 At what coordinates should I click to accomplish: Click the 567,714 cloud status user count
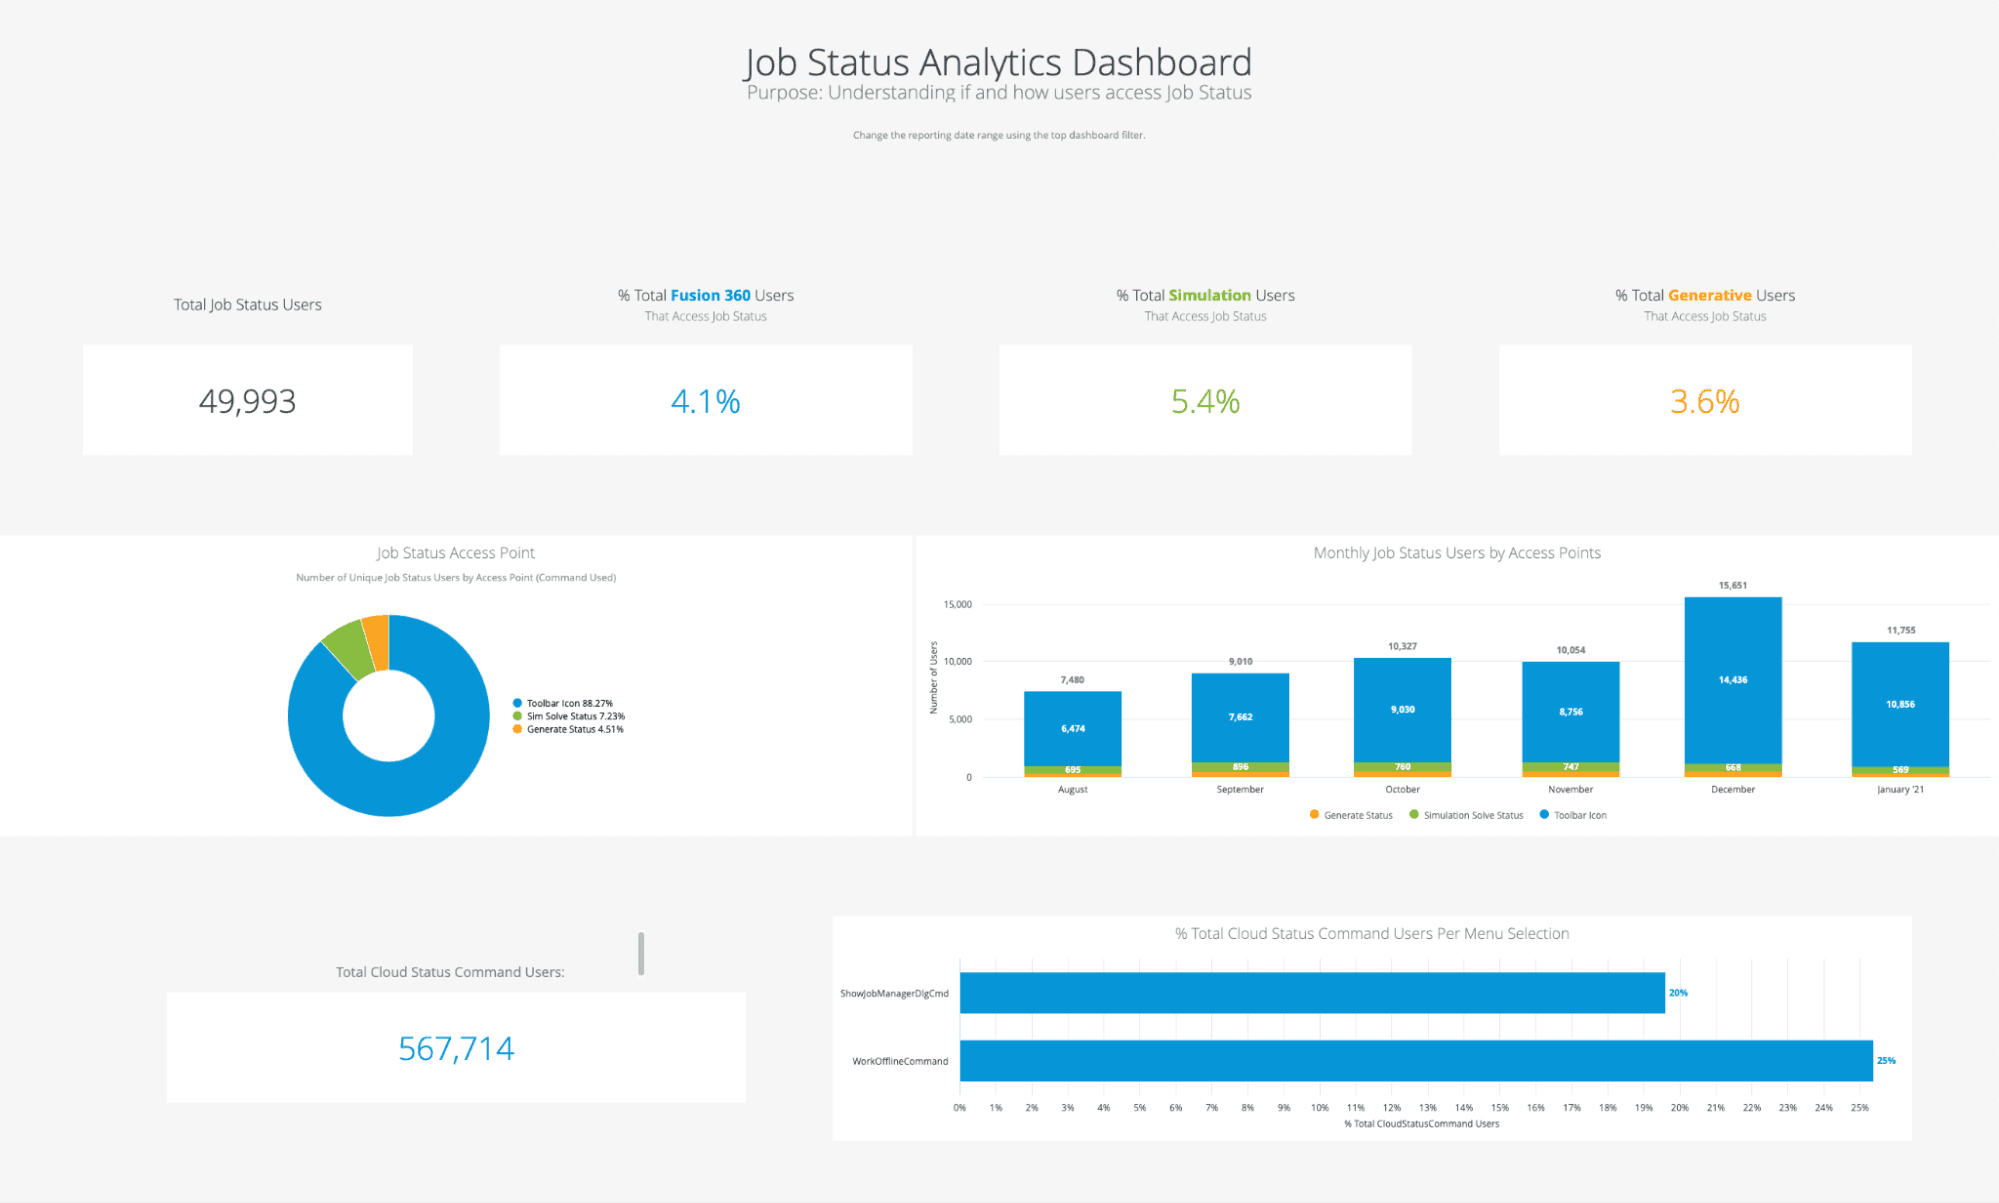456,1047
